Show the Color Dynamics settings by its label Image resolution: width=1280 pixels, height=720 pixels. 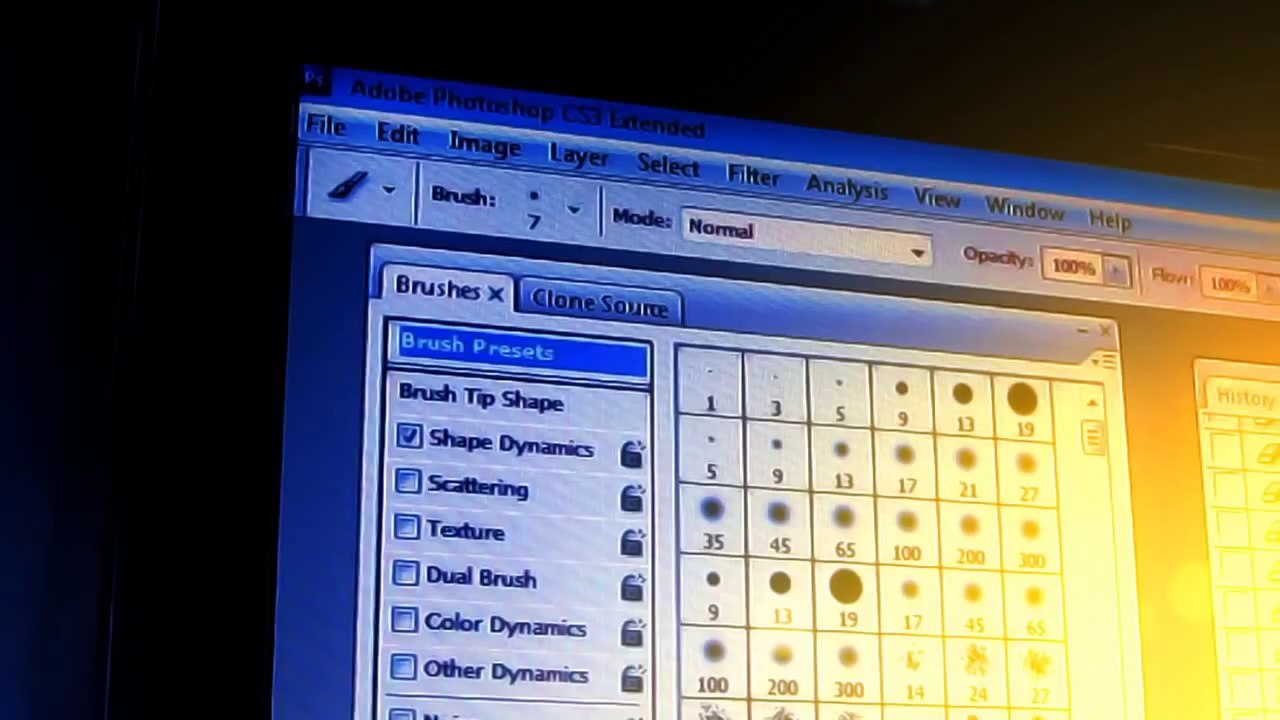(x=505, y=625)
